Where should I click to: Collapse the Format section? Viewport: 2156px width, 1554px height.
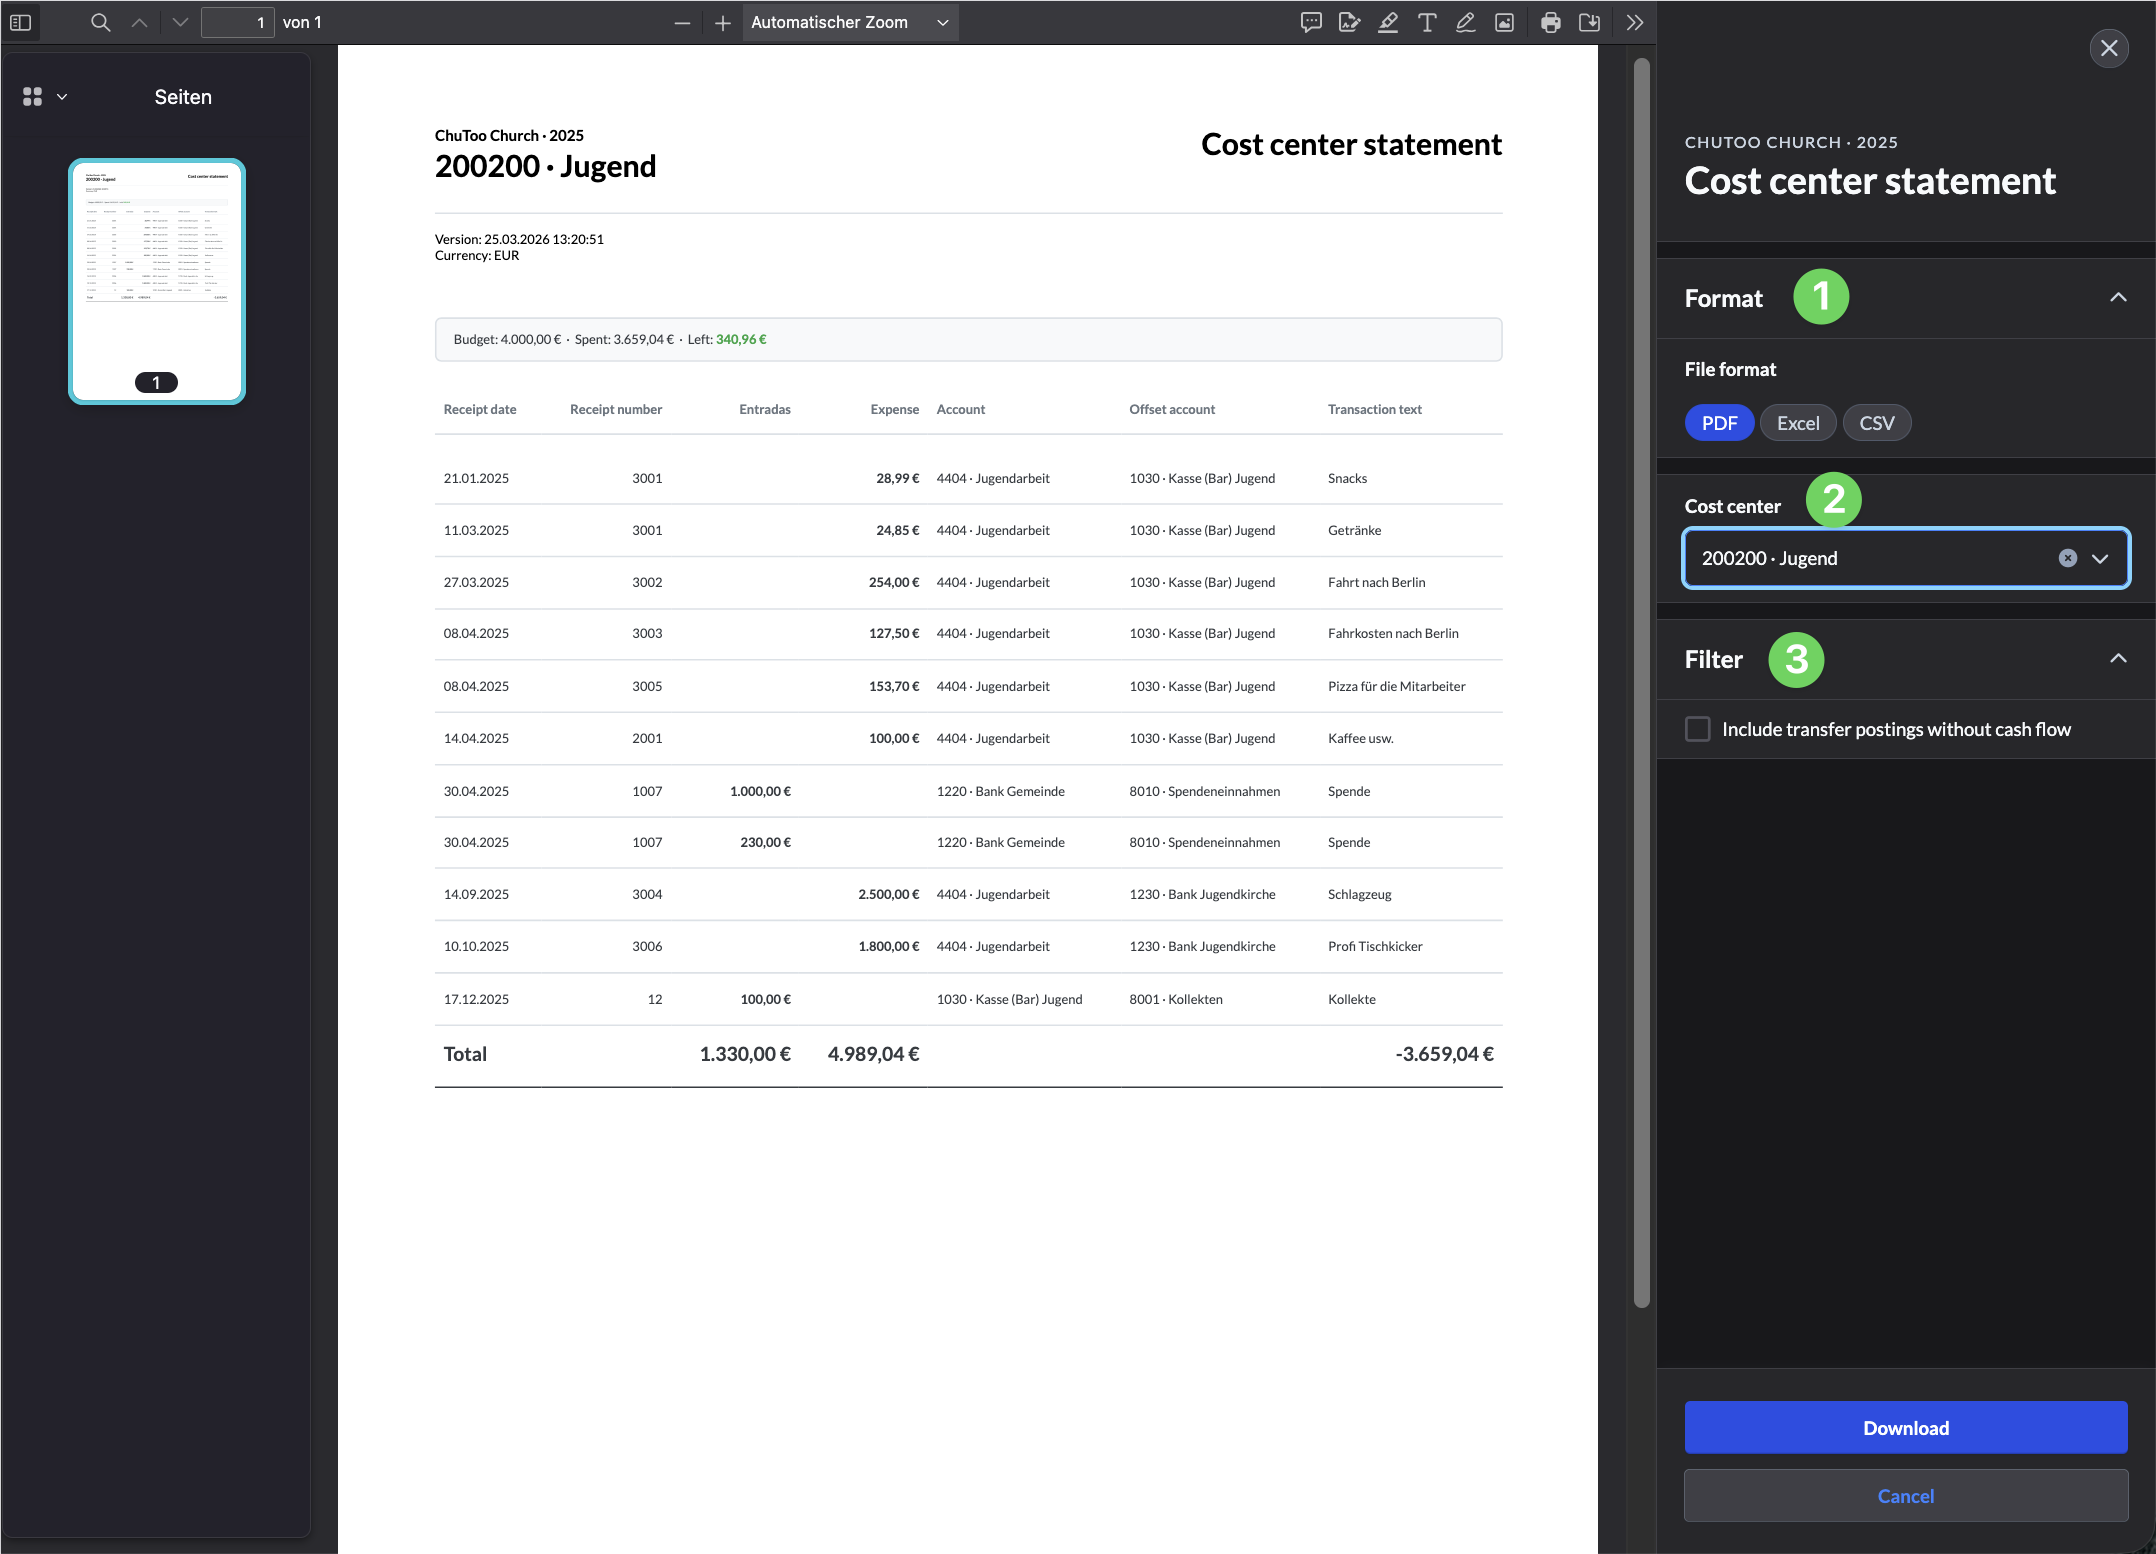2117,298
